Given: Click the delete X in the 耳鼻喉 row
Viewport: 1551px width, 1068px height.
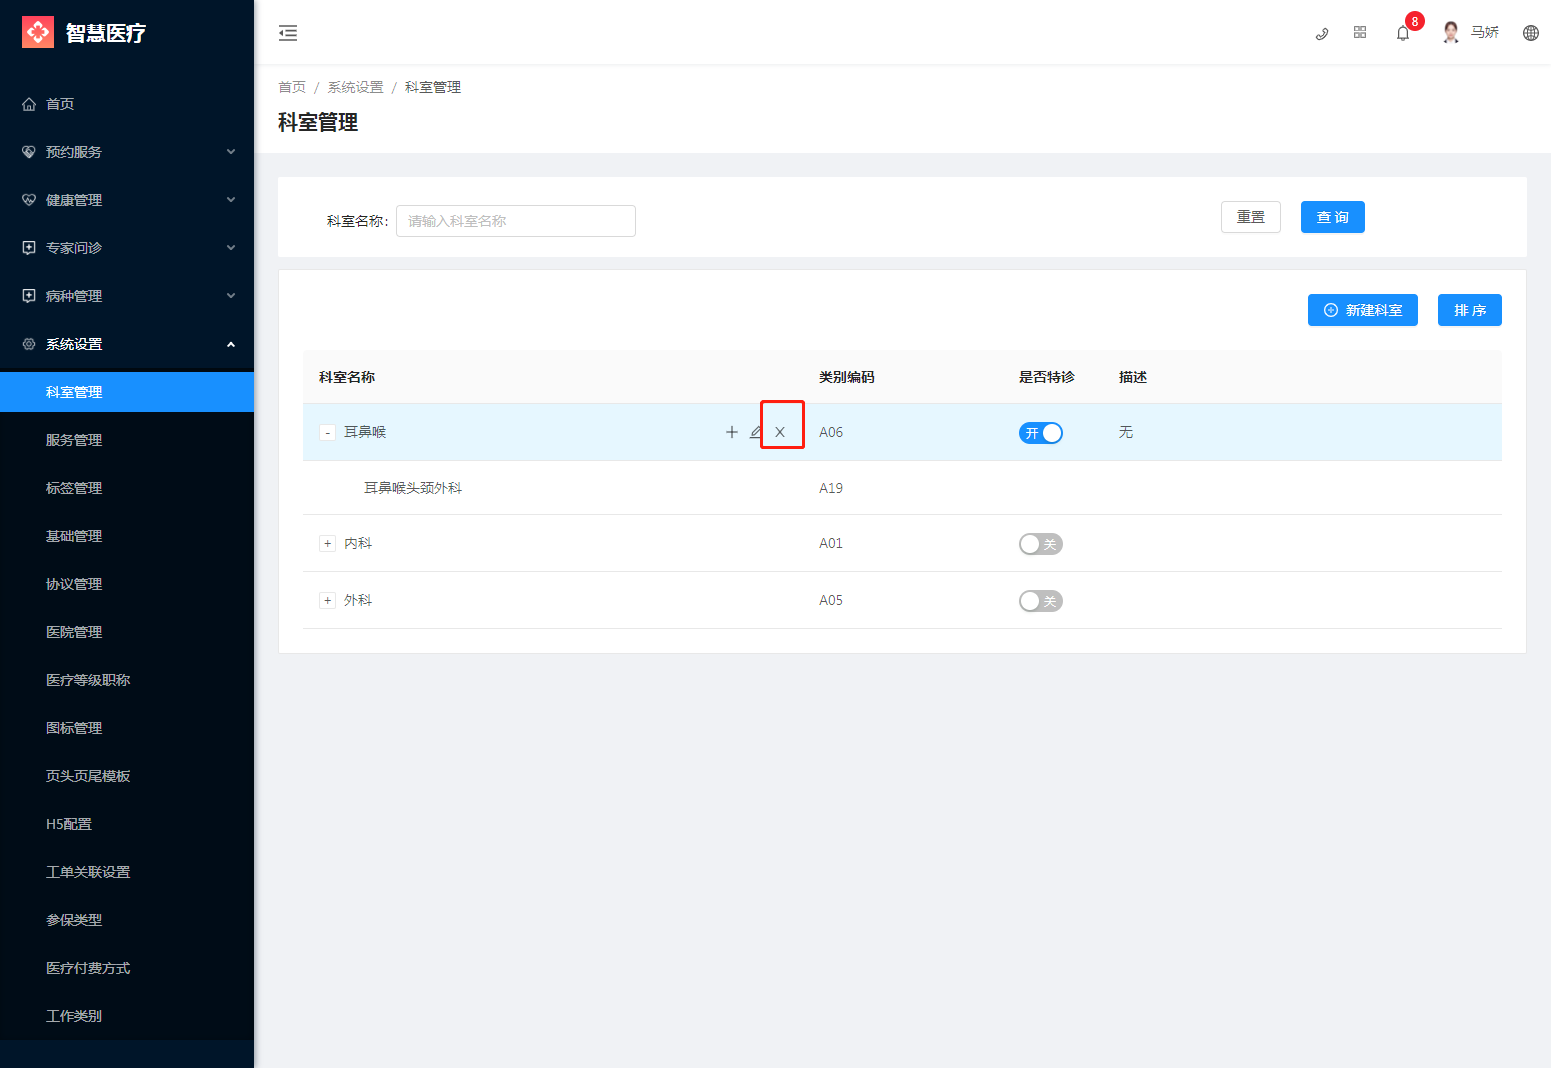Looking at the screenshot, I should pos(780,432).
